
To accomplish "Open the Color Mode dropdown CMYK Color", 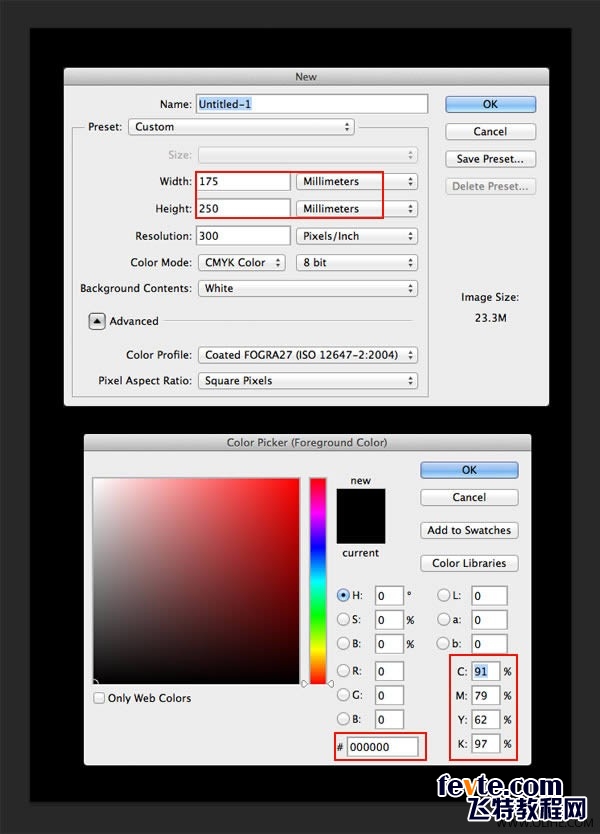I will click(242, 262).
